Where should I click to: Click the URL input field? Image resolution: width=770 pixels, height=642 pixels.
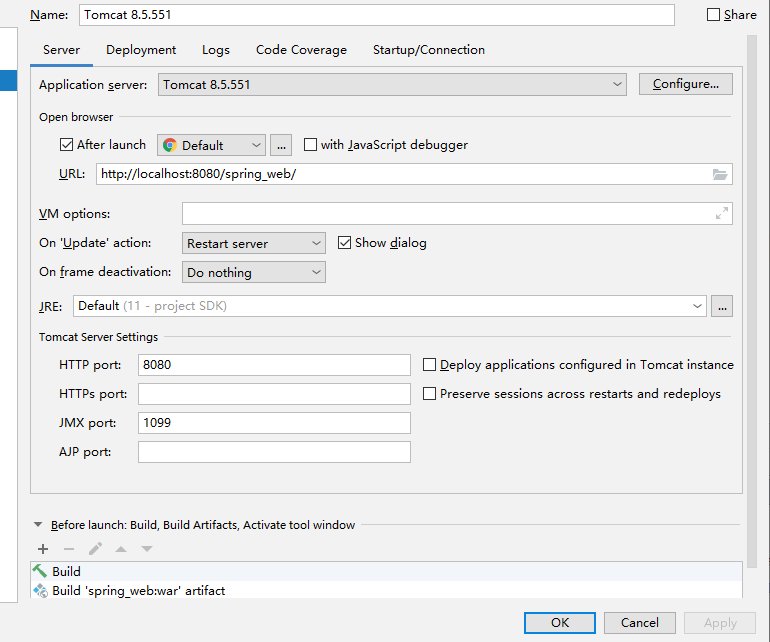414,174
